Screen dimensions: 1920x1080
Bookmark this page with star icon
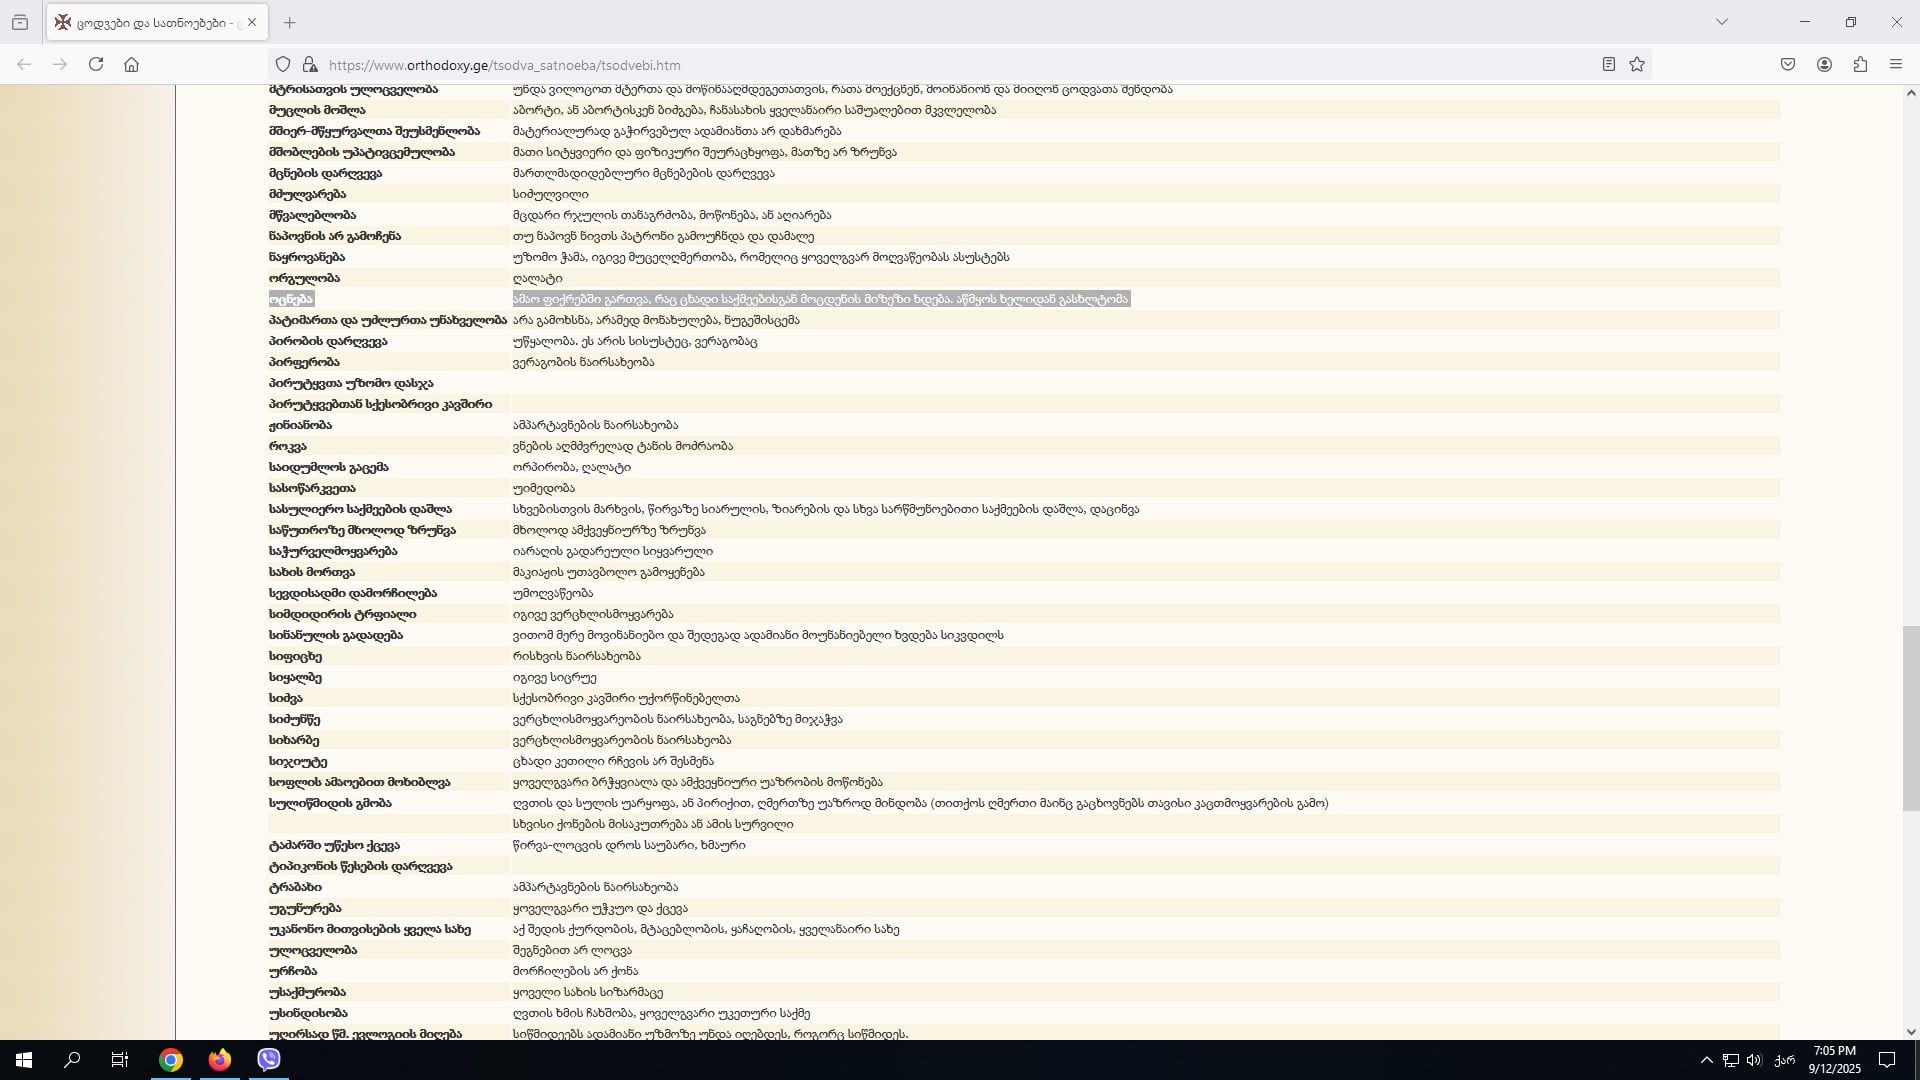1637,64
